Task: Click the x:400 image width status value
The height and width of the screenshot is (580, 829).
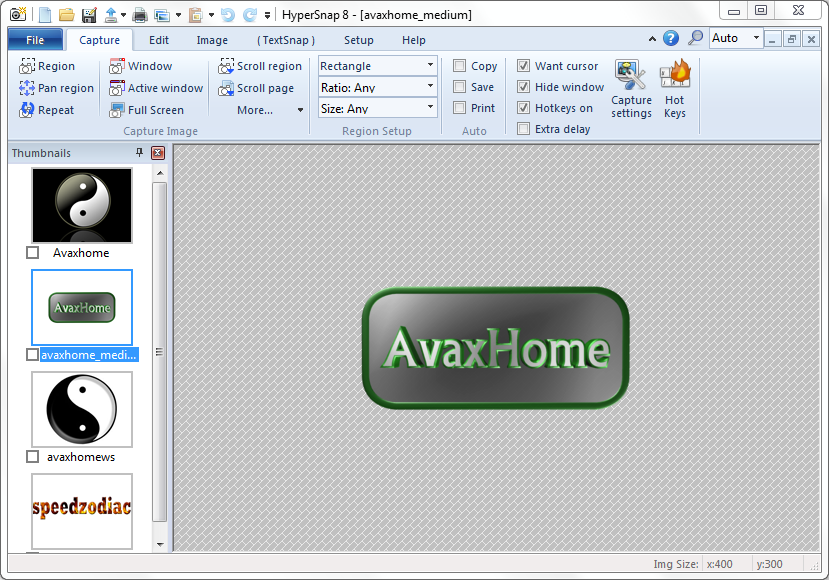Action: point(720,564)
